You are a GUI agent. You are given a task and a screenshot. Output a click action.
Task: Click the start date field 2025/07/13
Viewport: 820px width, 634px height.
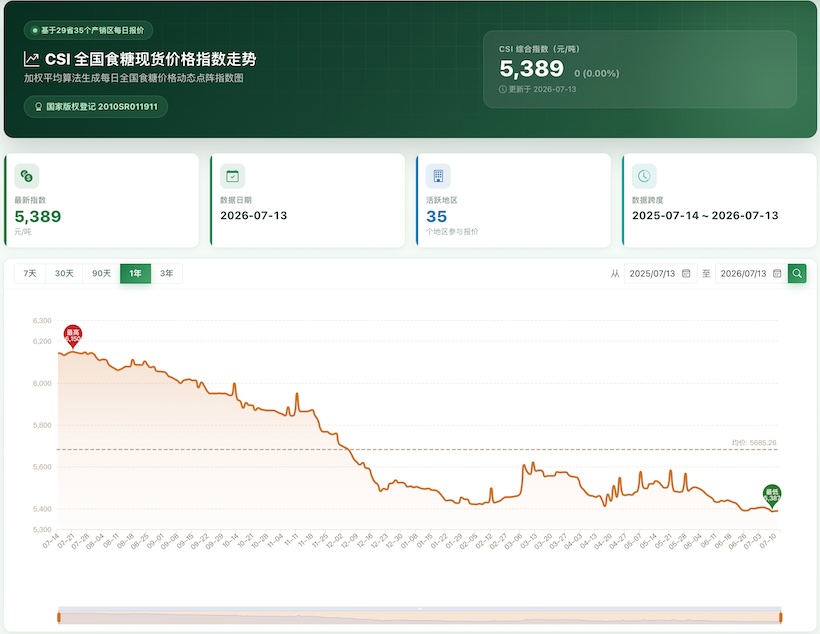pyautogui.click(x=660, y=274)
